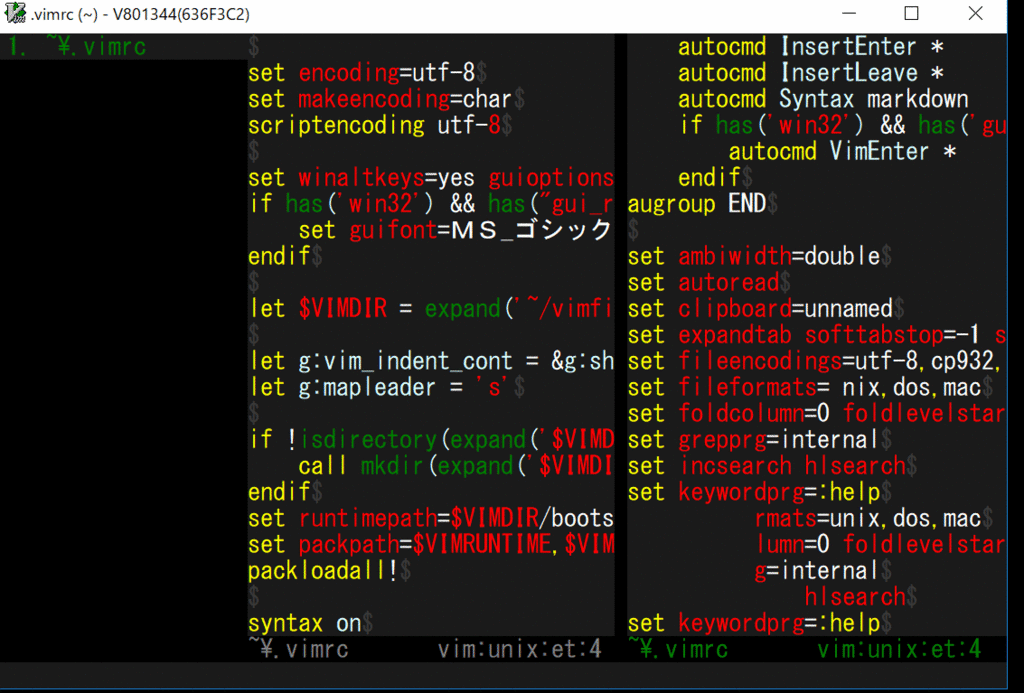Viewport: 1024px width, 693px height.
Task: Click the "let $VIMDIR = expand" line
Action: tap(431, 308)
